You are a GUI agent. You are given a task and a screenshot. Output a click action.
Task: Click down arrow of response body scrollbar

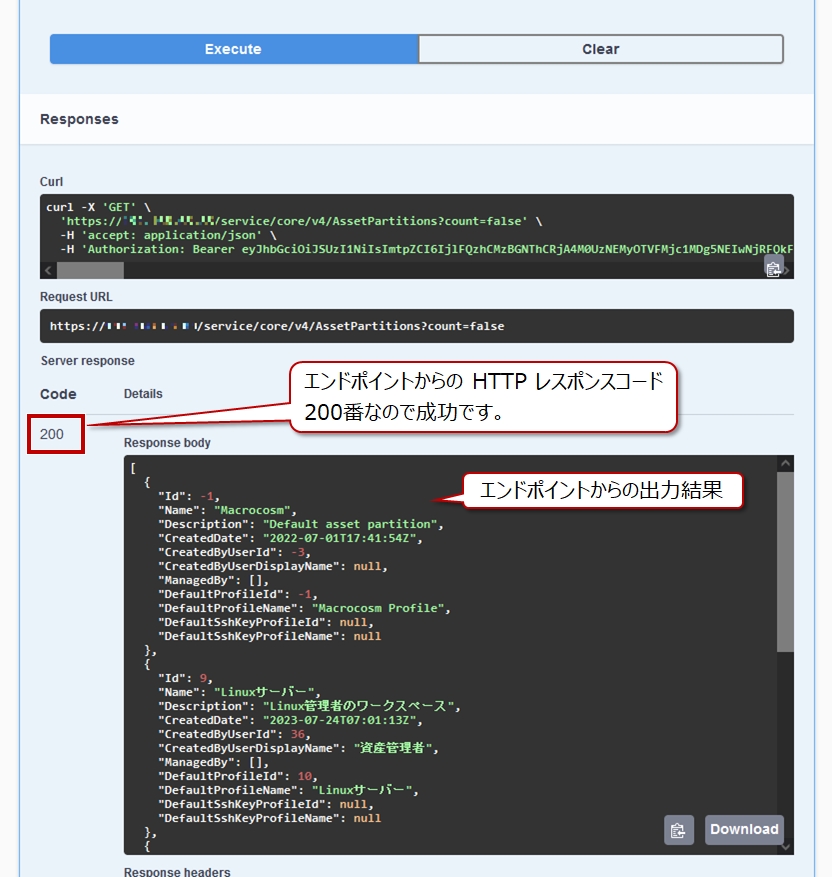(x=785, y=847)
